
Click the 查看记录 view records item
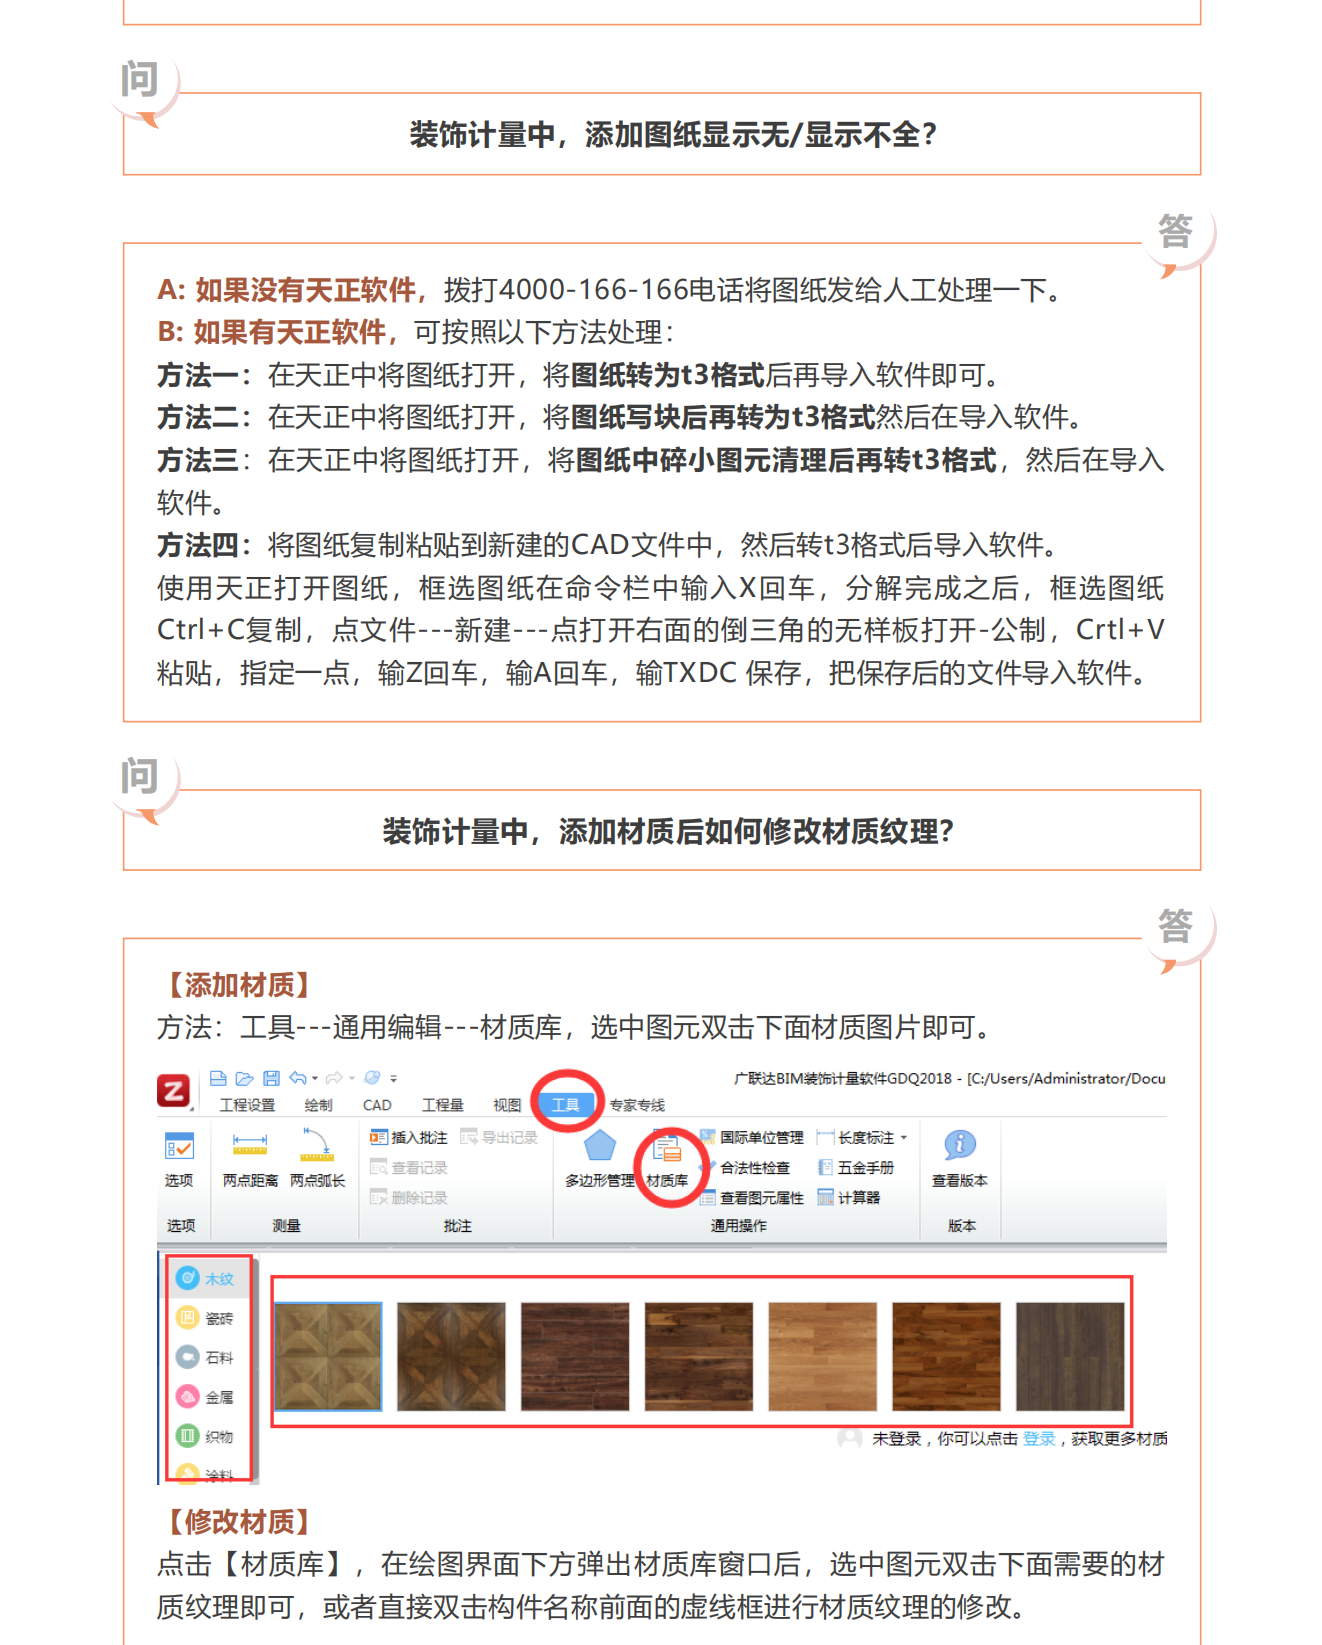click(408, 1168)
